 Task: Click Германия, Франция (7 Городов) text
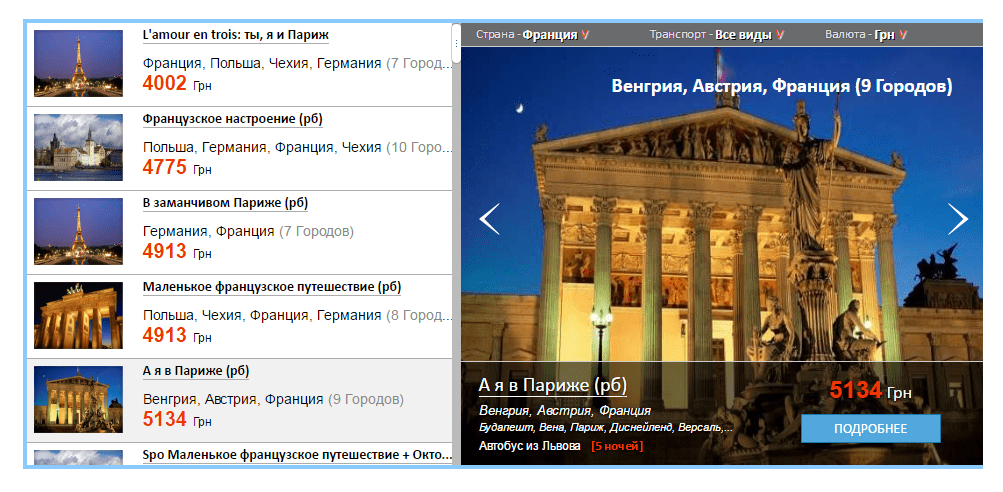tap(248, 232)
